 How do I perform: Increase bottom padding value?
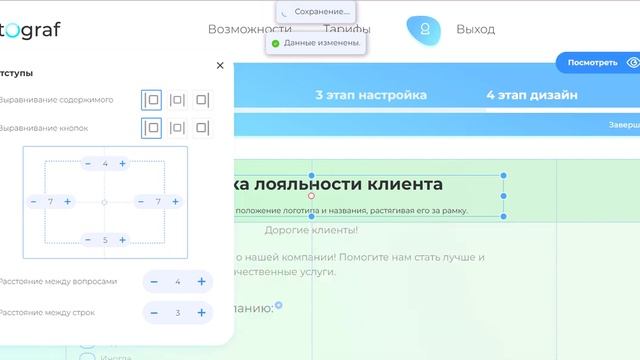(x=122, y=240)
